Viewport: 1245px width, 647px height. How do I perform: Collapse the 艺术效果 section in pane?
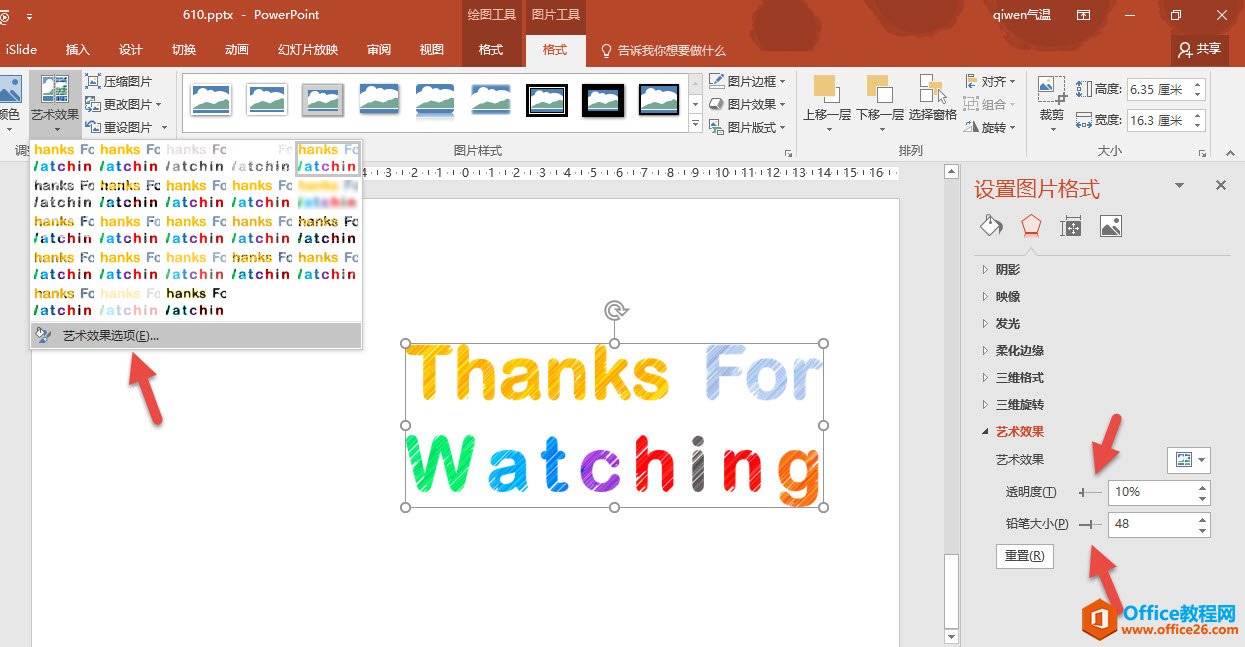click(1019, 432)
